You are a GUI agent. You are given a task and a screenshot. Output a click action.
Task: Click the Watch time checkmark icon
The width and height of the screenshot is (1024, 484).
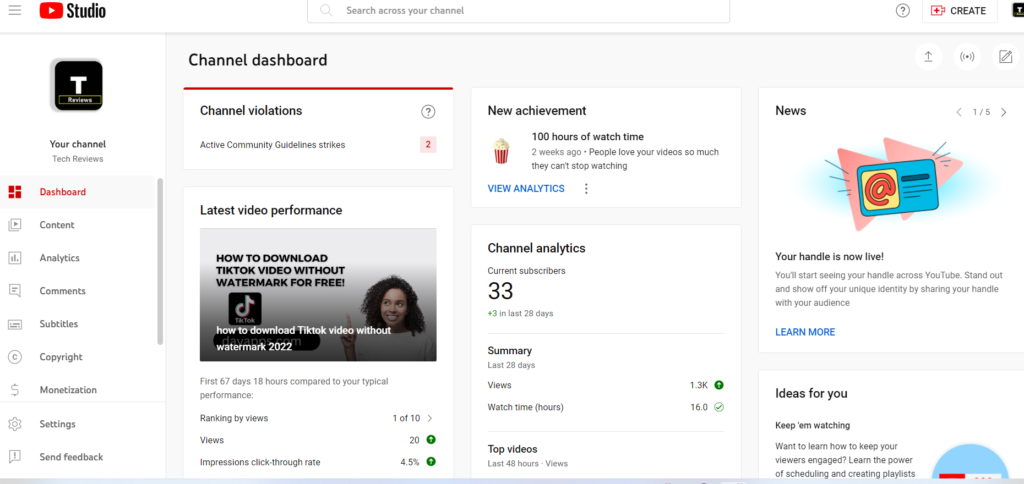point(718,407)
